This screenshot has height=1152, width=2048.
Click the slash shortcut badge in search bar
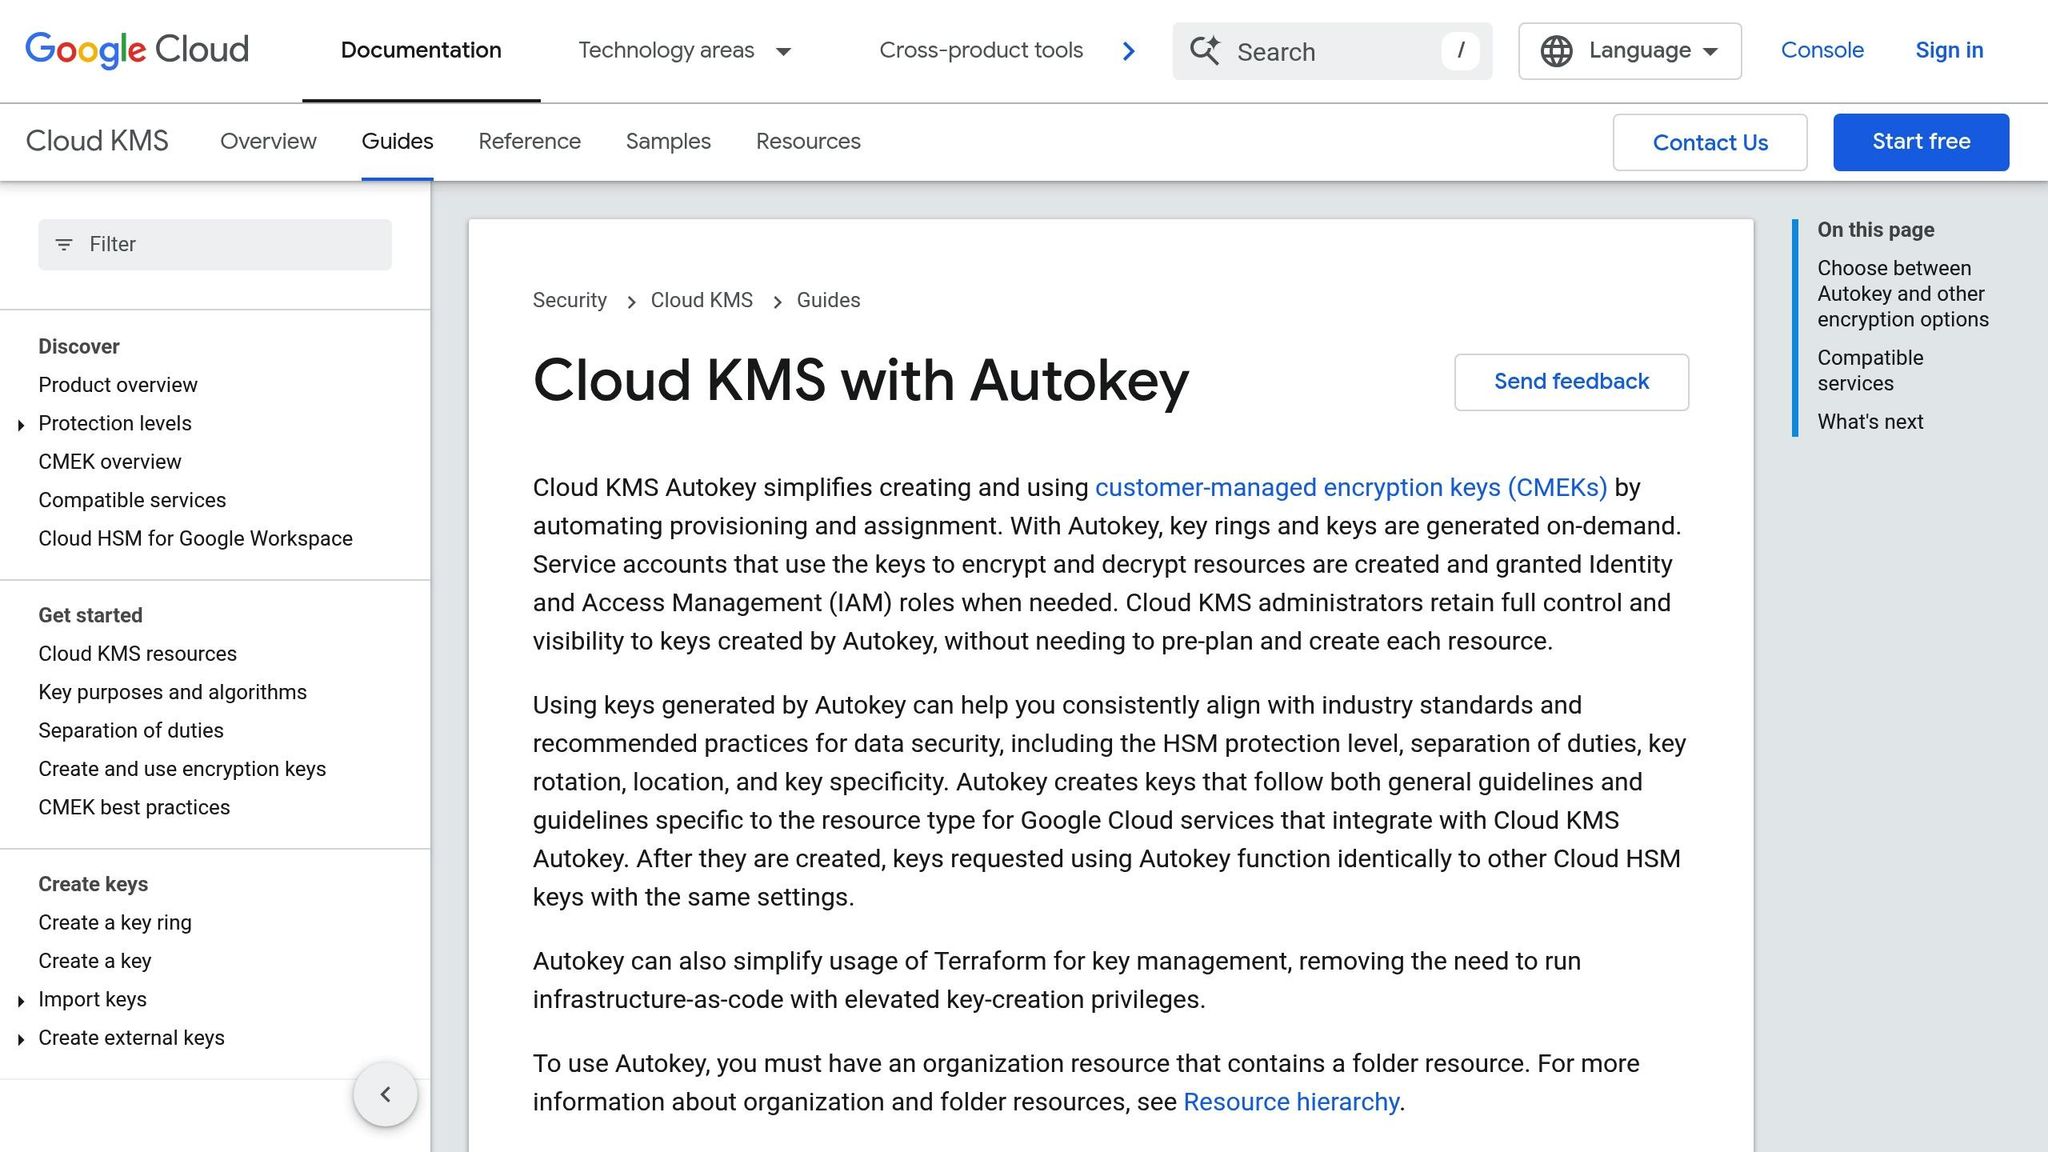coord(1461,50)
